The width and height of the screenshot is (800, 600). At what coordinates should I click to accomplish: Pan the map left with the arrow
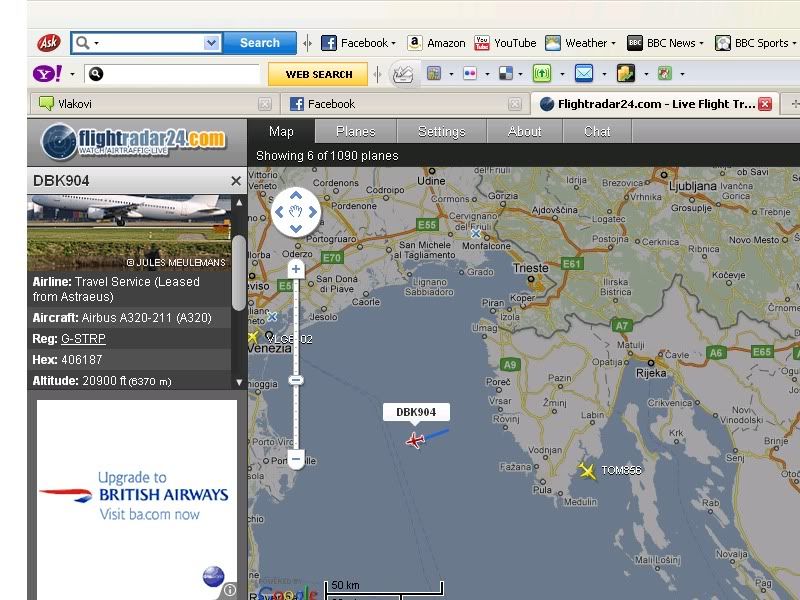point(279,212)
